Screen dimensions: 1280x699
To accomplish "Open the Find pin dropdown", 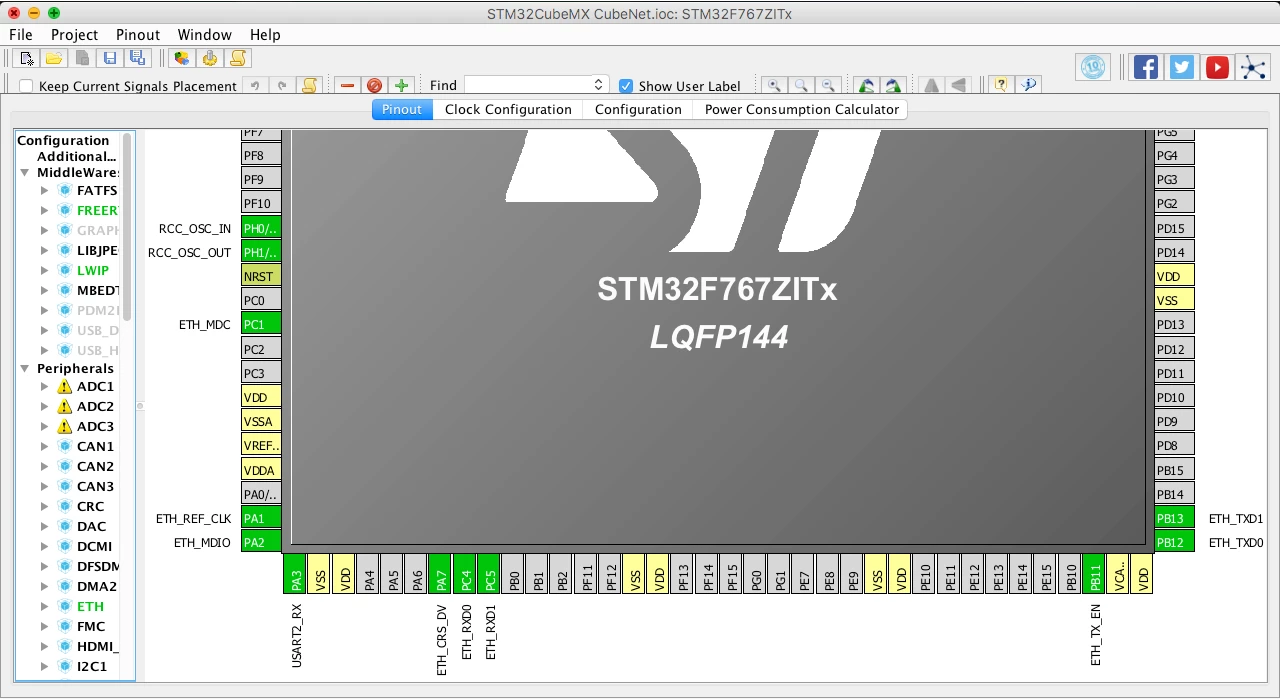I will click(599, 85).
